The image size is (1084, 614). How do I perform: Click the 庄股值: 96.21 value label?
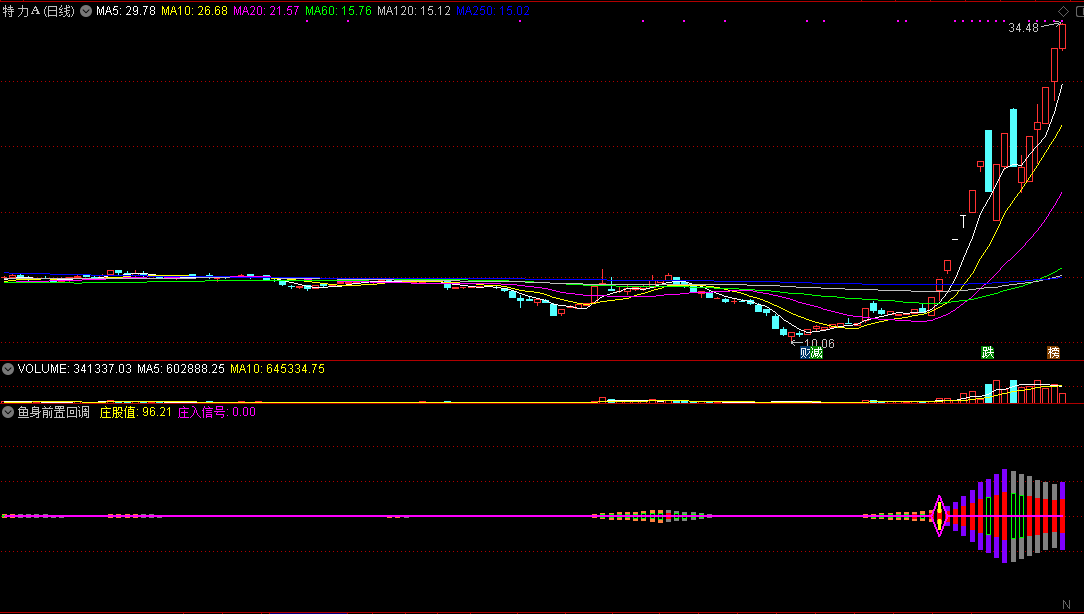point(136,412)
